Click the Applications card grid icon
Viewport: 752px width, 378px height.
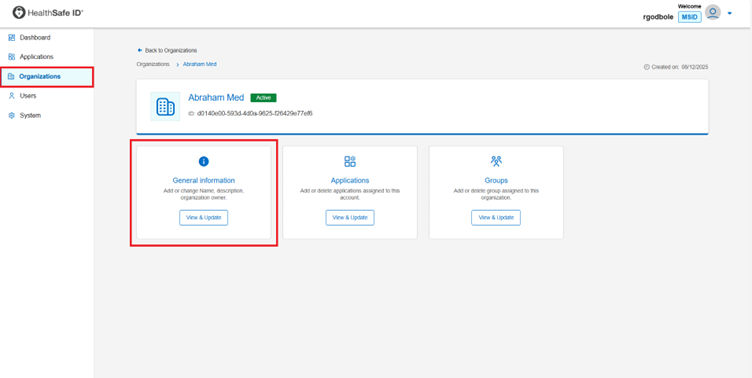(350, 162)
